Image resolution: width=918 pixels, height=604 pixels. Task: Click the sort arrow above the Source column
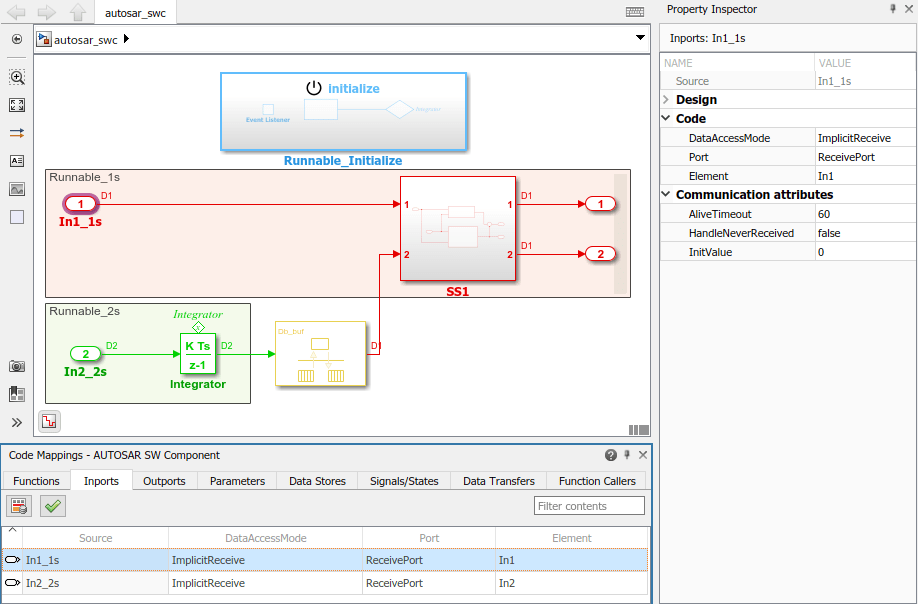tap(12, 529)
